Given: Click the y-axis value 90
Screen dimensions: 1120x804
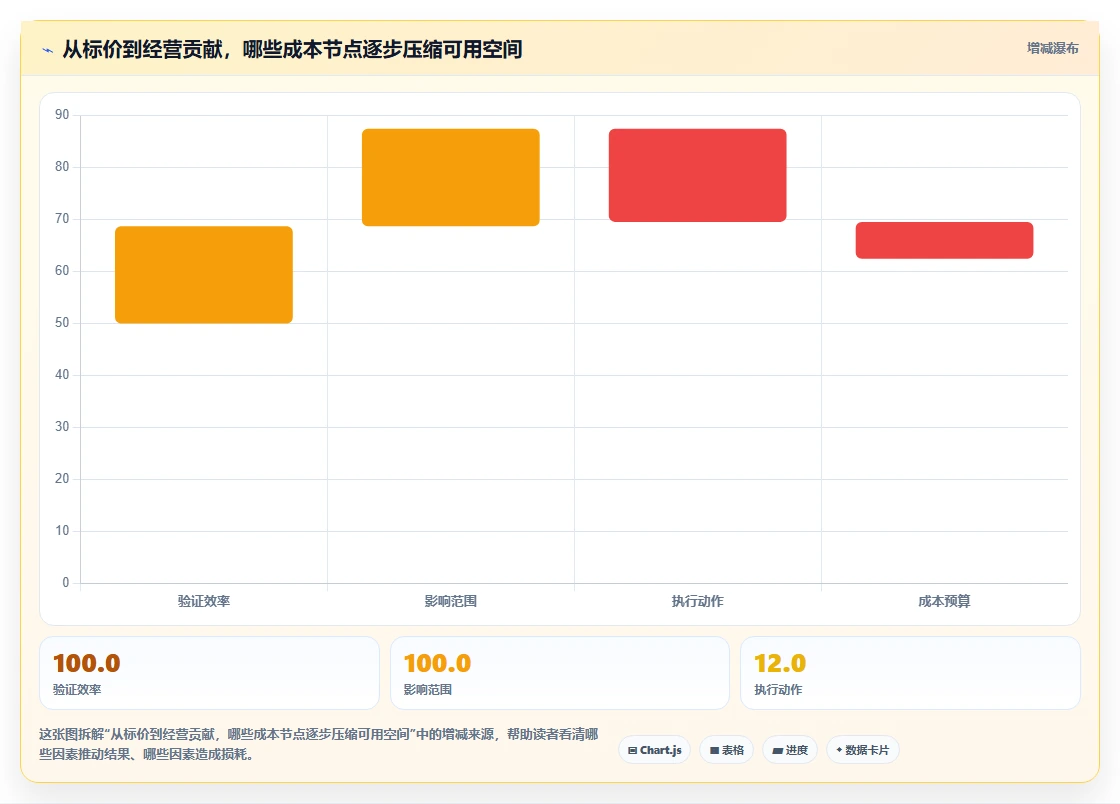Looking at the screenshot, I should click(62, 114).
